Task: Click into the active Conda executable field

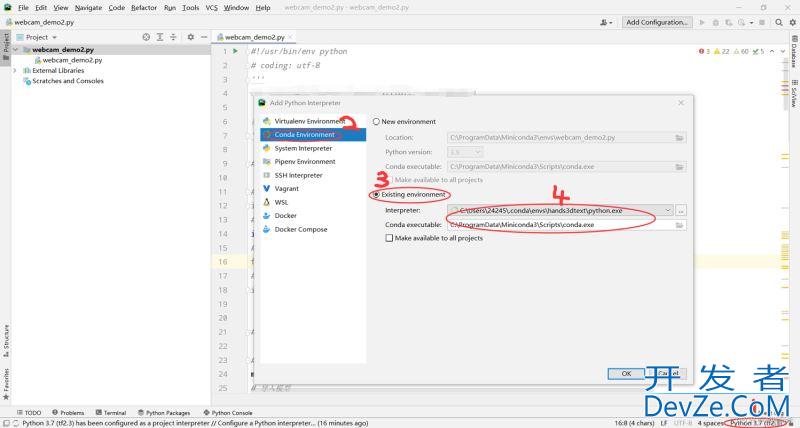Action: pos(566,225)
